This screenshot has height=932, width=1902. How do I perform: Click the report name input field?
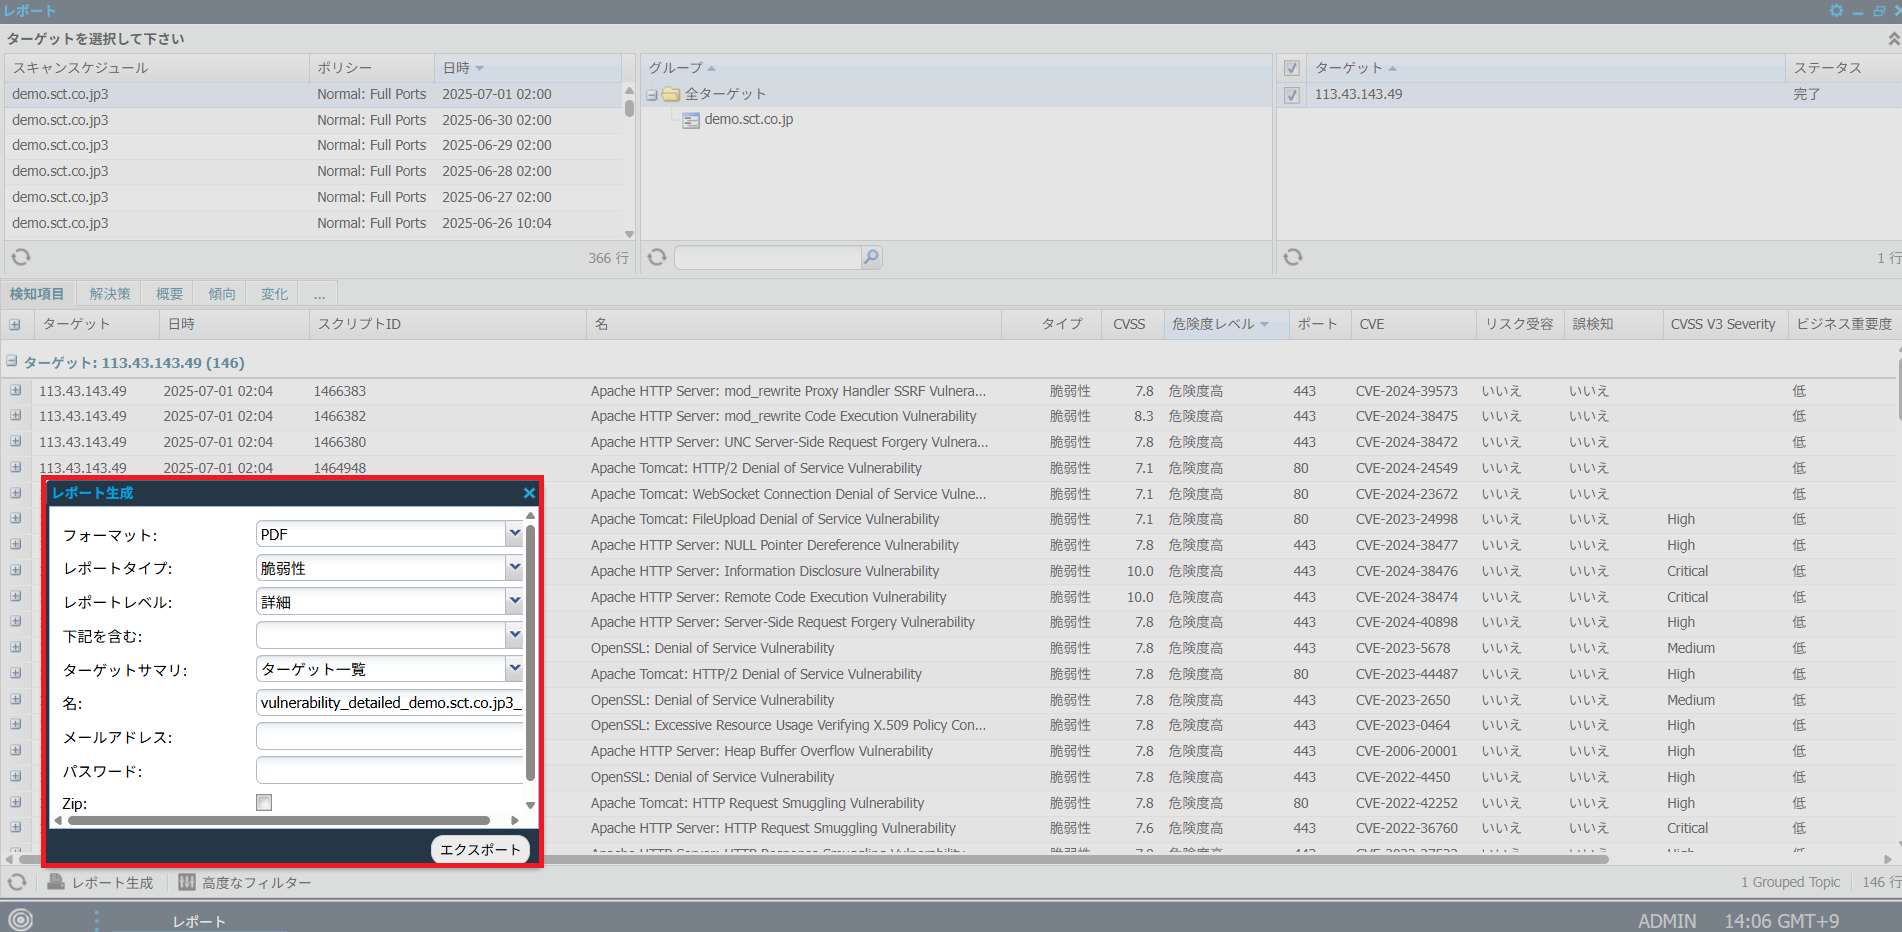pyautogui.click(x=390, y=703)
